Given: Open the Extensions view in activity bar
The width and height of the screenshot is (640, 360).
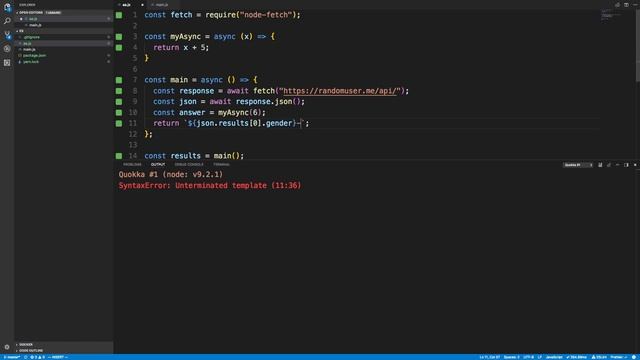Looking at the screenshot, I should click(x=7, y=62).
